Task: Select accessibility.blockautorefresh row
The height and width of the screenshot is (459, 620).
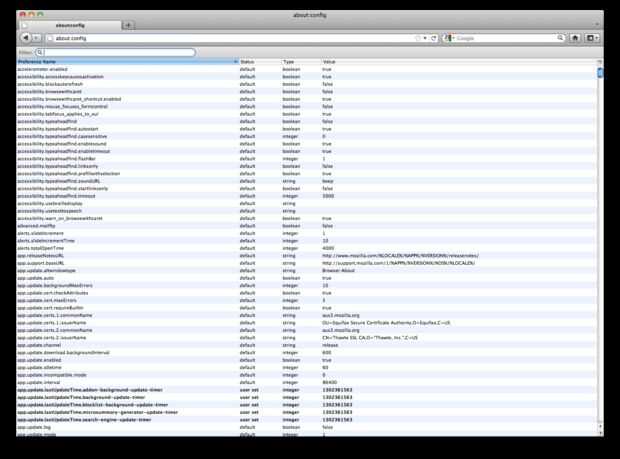Action: (x=306, y=84)
